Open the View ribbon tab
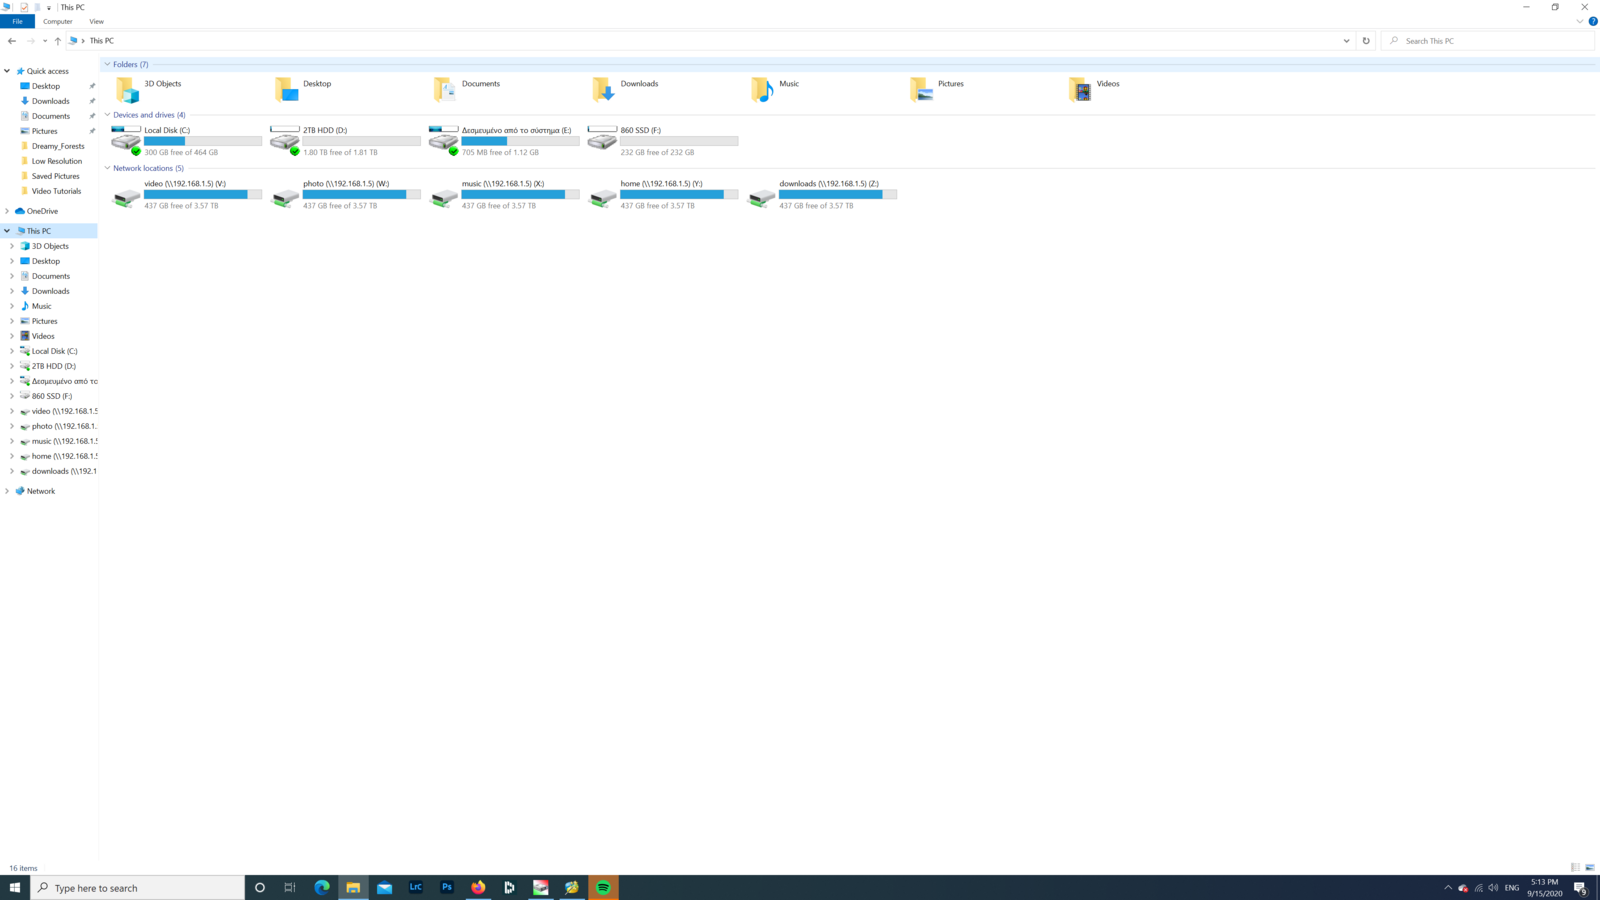The height and width of the screenshot is (900, 1600). [x=96, y=21]
